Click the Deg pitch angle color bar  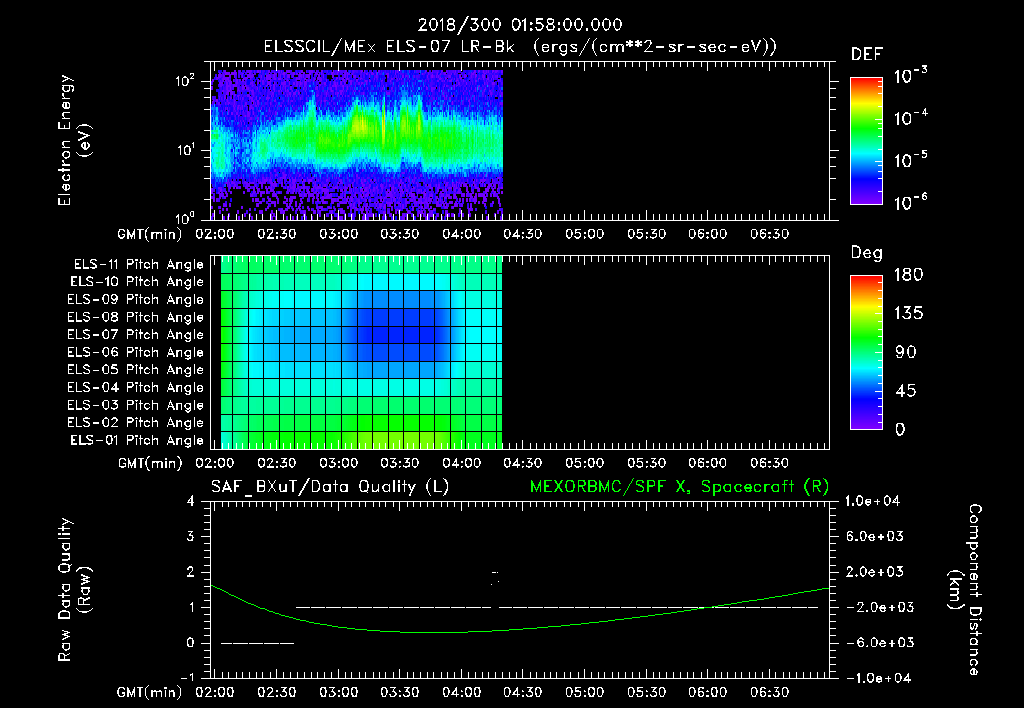[866, 352]
